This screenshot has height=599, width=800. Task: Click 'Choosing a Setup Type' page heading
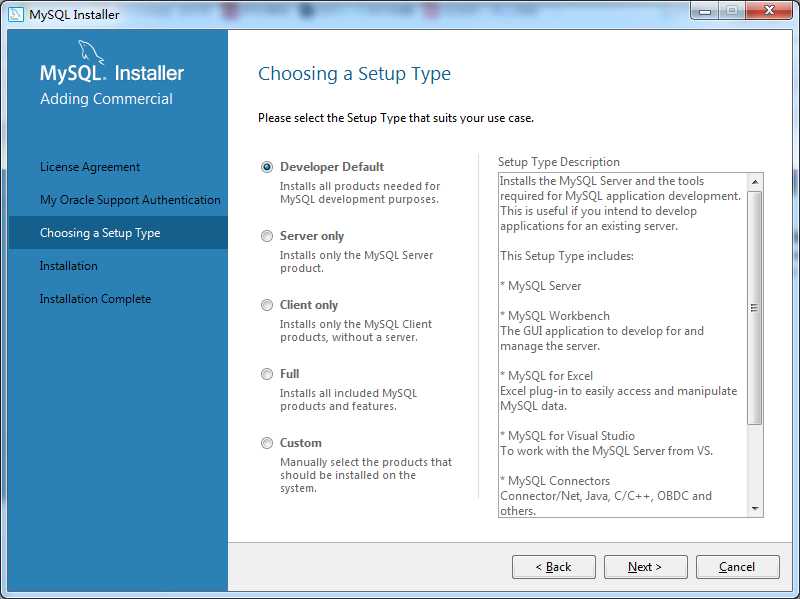coord(354,74)
